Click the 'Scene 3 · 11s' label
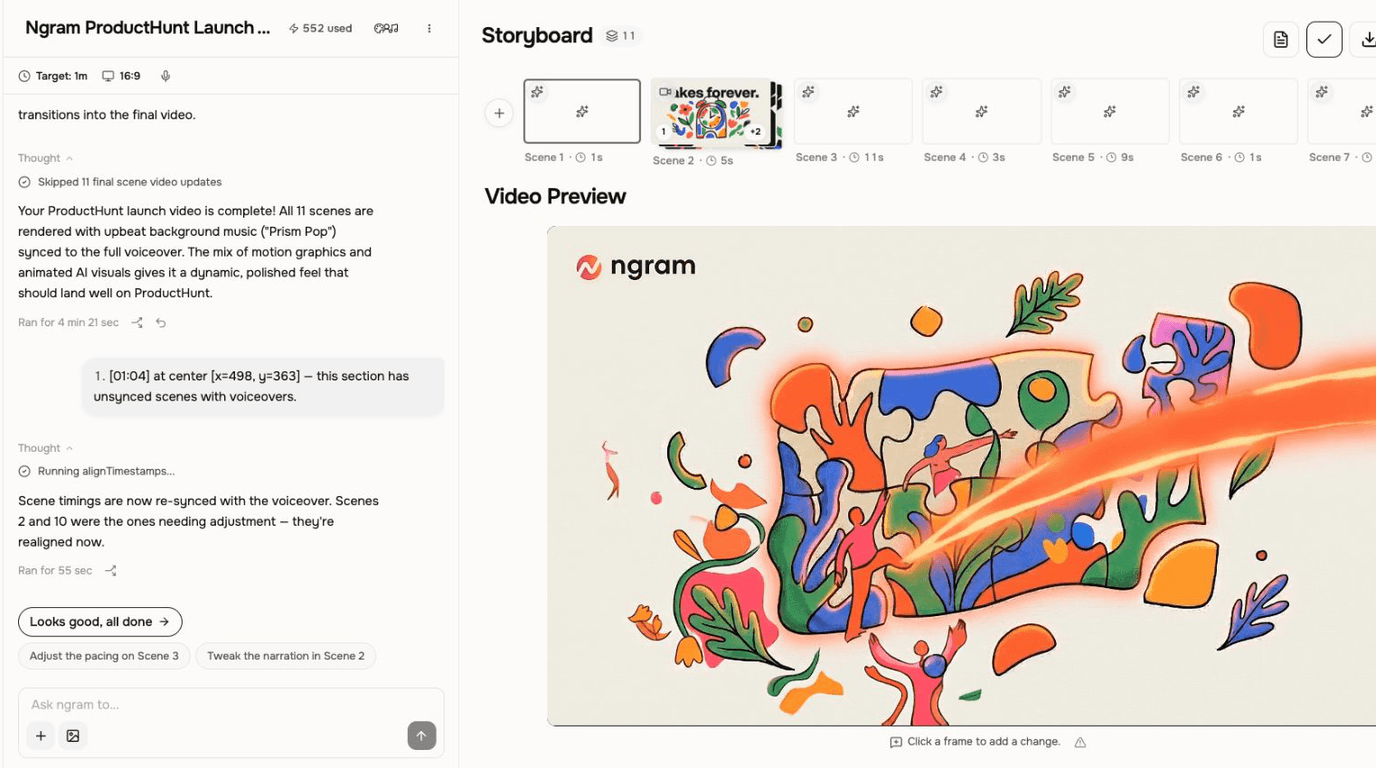The width and height of the screenshot is (1376, 768). (x=840, y=157)
